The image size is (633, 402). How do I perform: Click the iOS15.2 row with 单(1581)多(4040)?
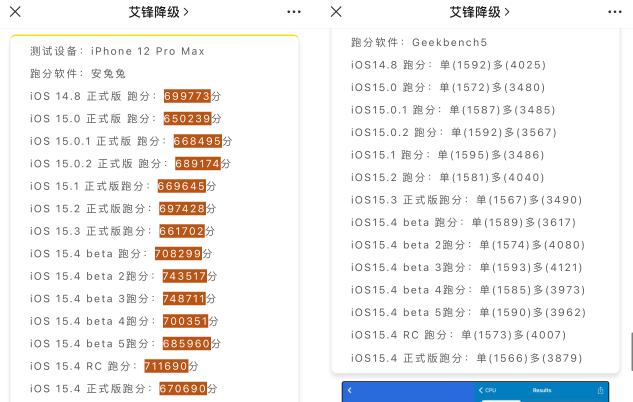click(448, 177)
